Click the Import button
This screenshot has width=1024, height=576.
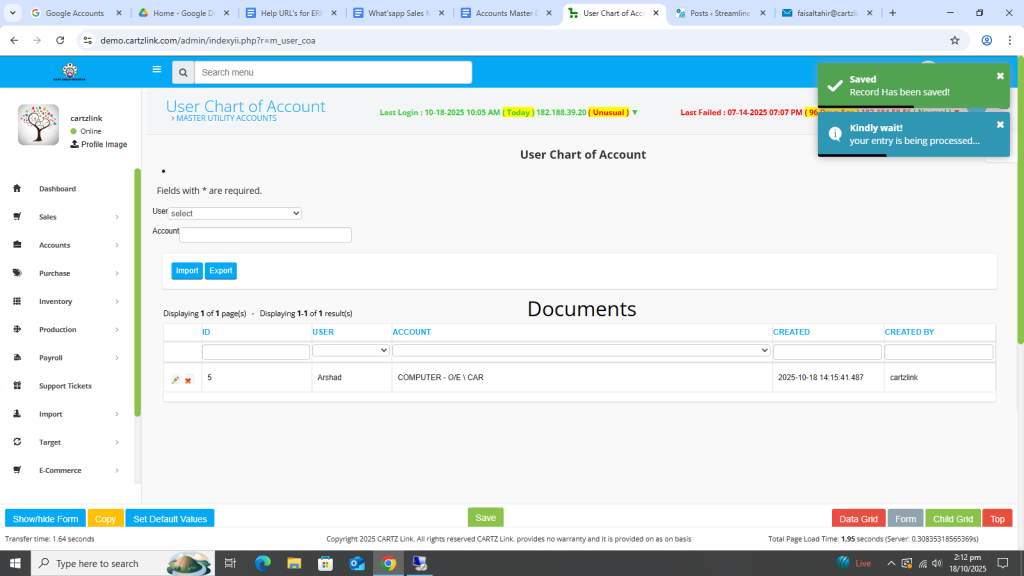point(187,271)
